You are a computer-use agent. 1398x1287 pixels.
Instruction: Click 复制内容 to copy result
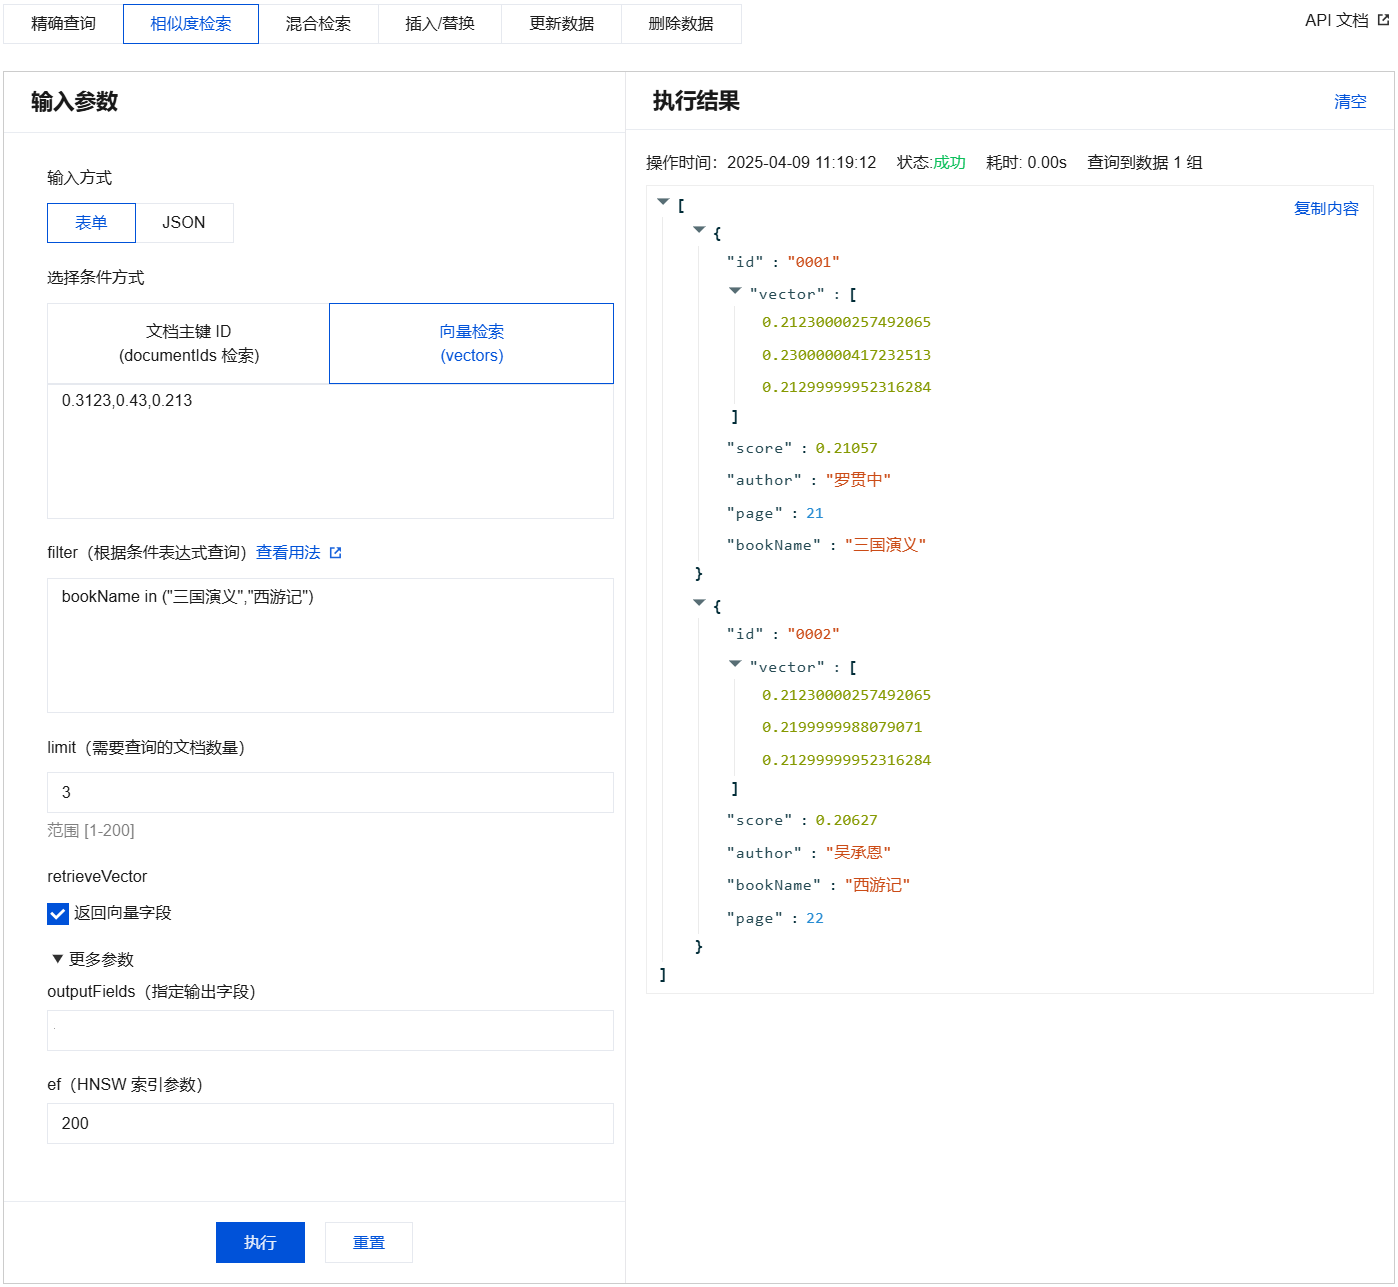pyautogui.click(x=1325, y=208)
